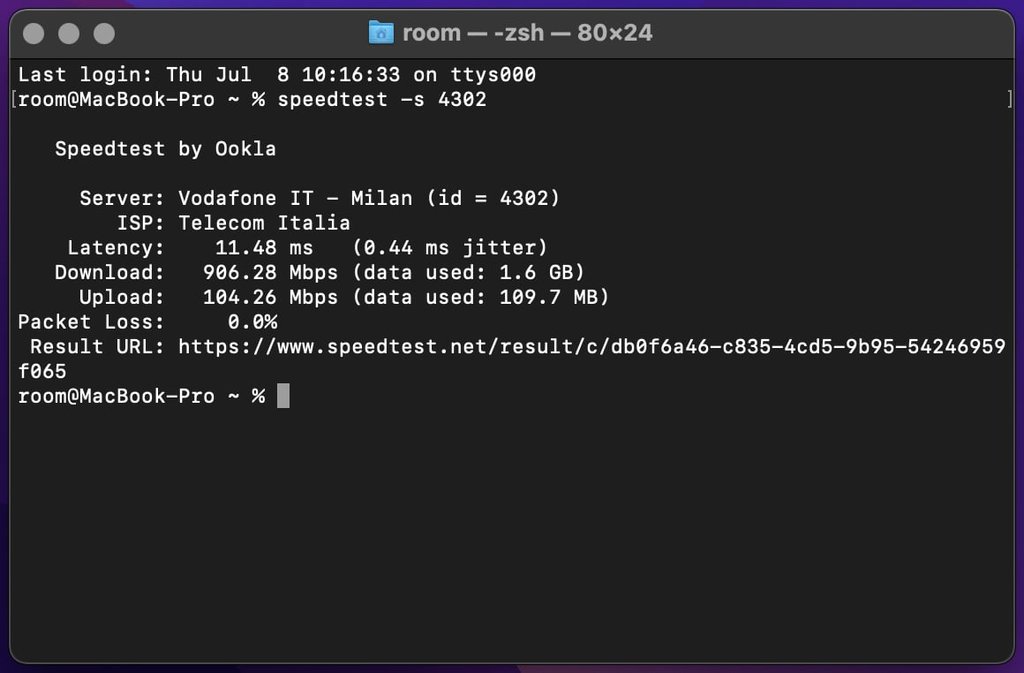Viewport: 1024px width, 673px height.
Task: Minimize the Terminal window
Action: click(x=69, y=33)
